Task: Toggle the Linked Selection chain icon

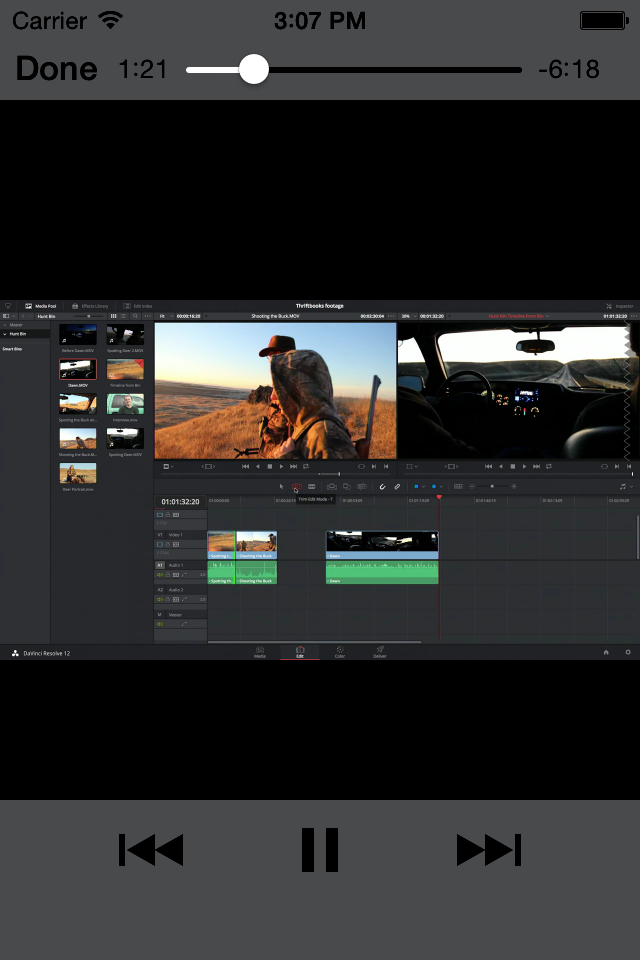Action: [x=397, y=486]
